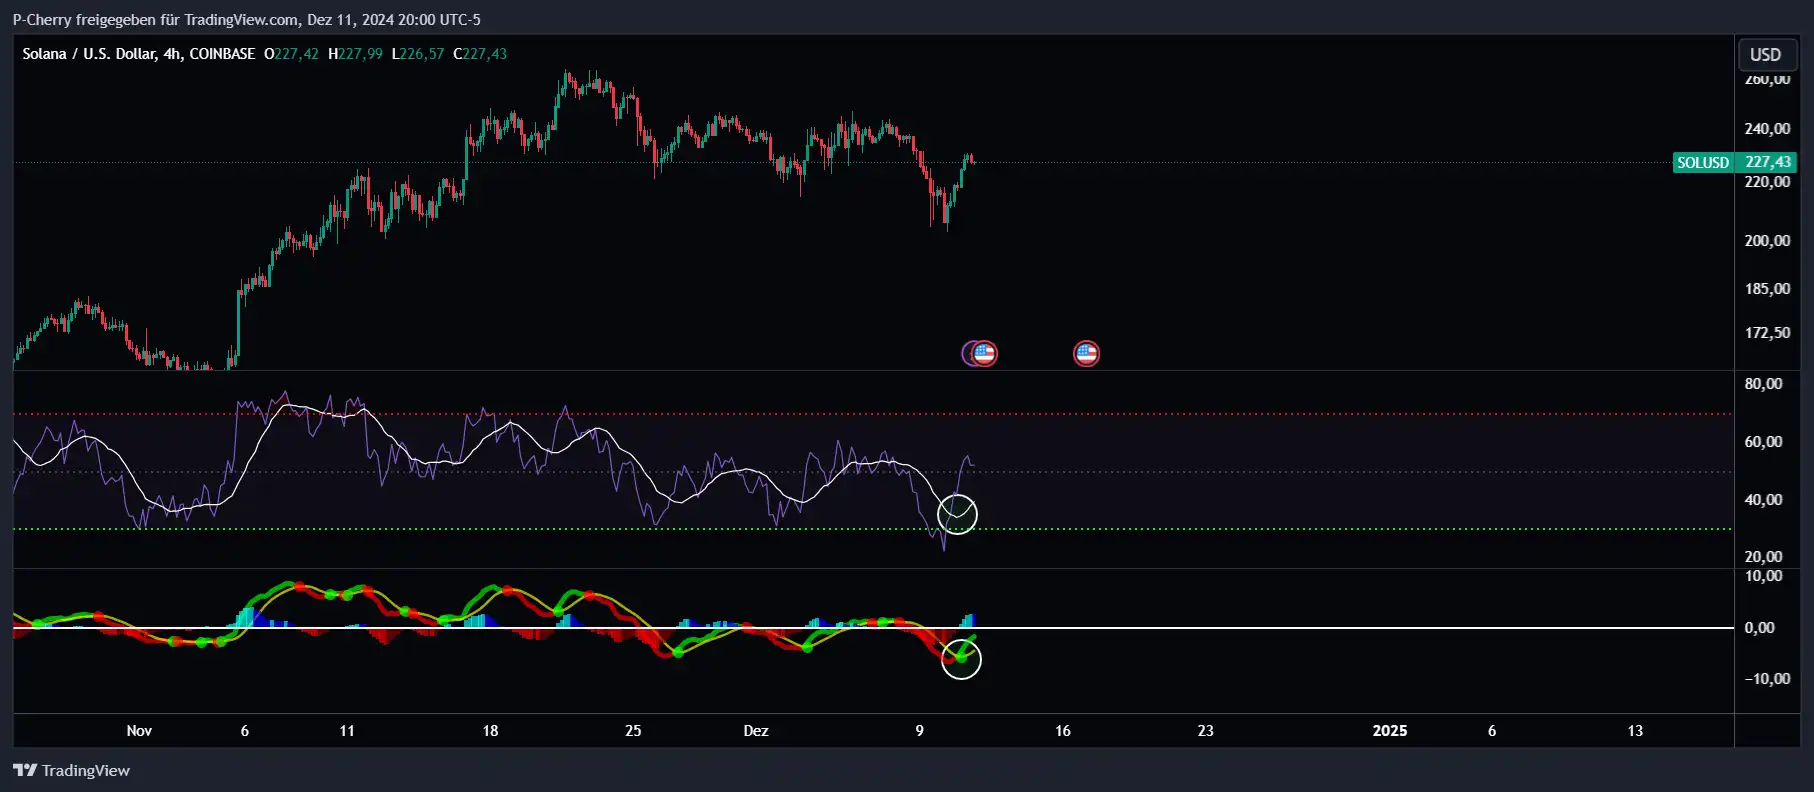Click the USD currency button
The width and height of the screenshot is (1814, 792).
(1765, 55)
